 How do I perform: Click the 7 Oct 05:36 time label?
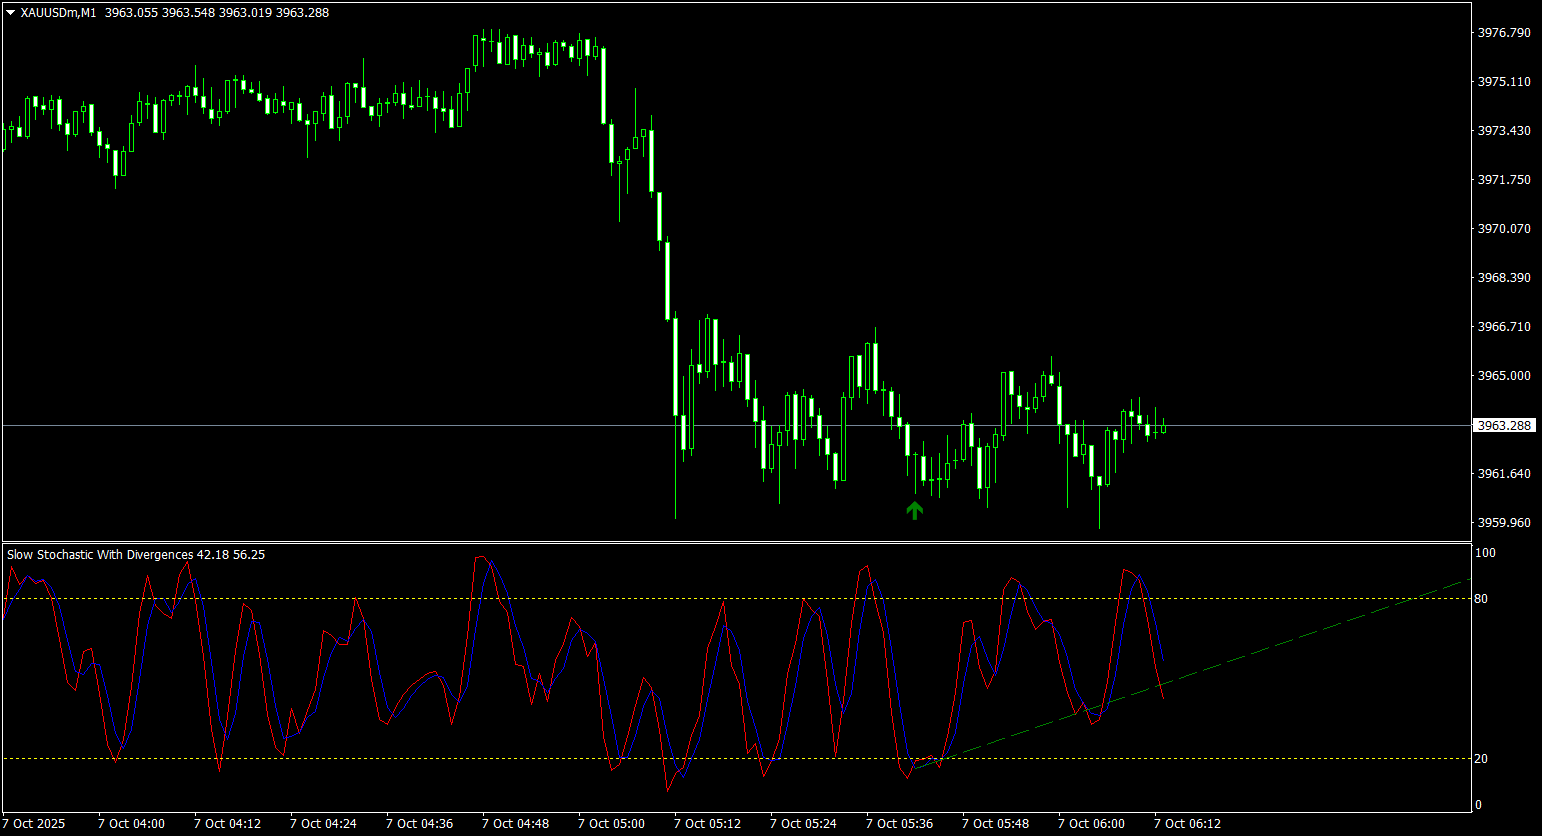899,824
